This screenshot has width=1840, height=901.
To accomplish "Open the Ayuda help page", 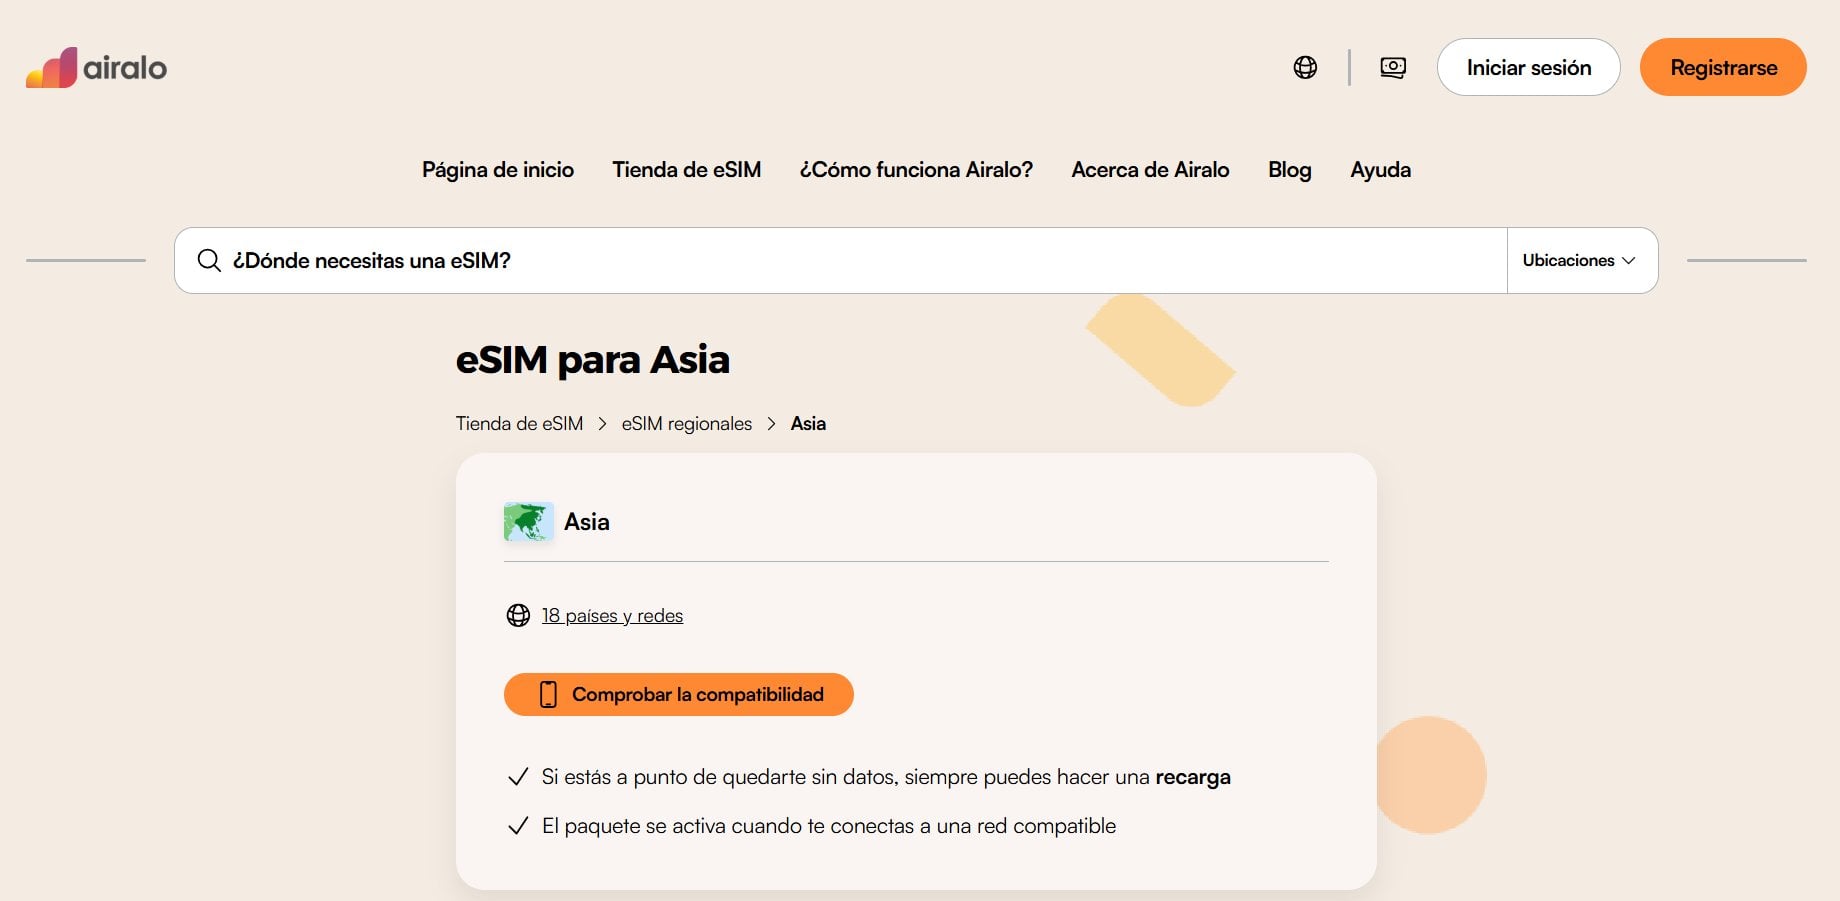I will click(x=1380, y=170).
